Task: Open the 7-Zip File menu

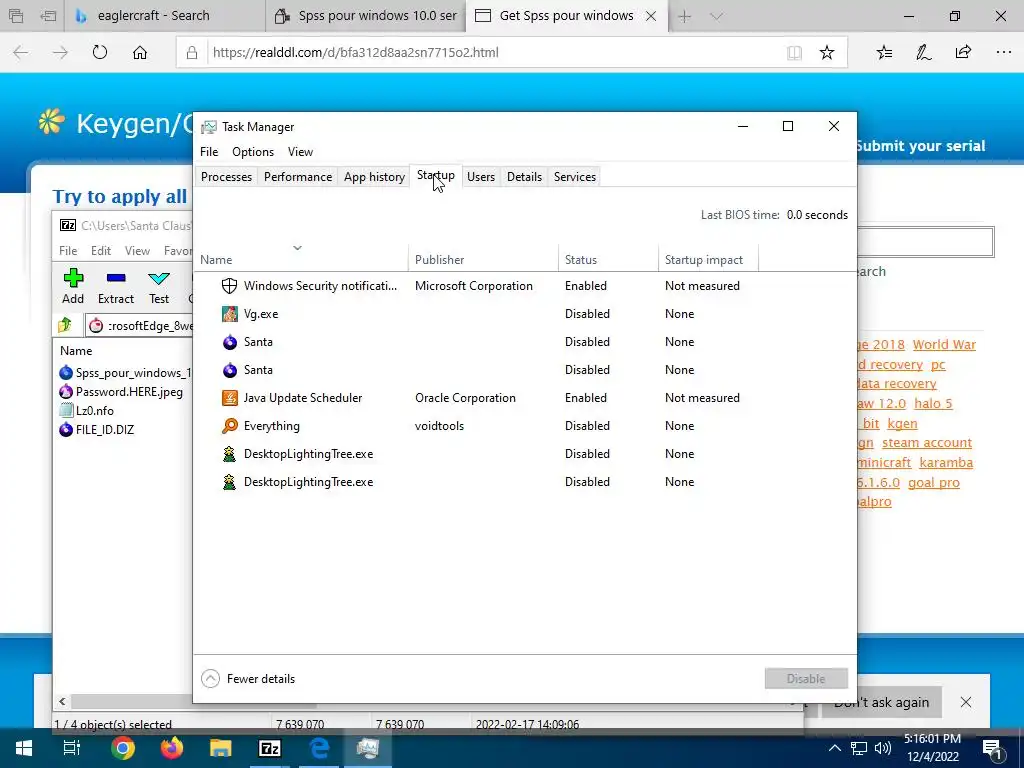Action: (68, 251)
